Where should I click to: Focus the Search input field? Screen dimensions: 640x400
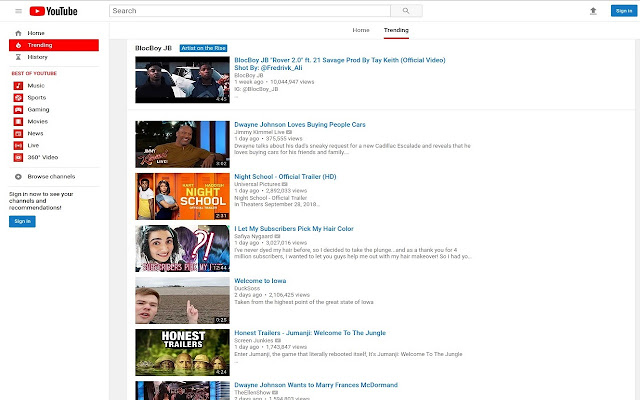click(250, 11)
